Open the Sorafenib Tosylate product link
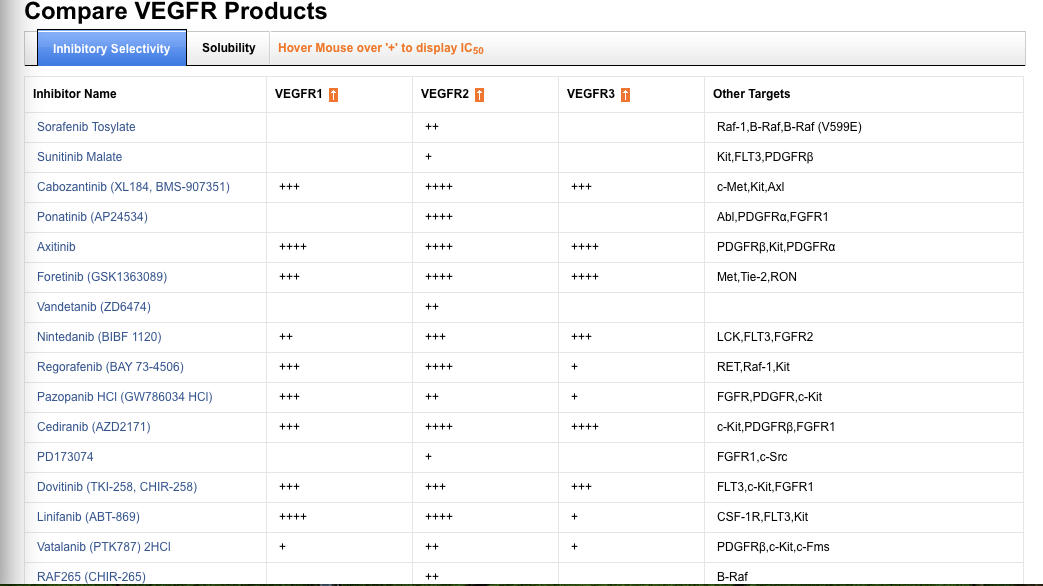 point(86,127)
